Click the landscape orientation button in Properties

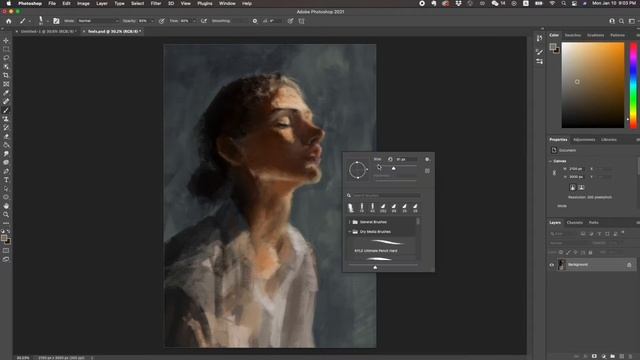click(x=581, y=187)
